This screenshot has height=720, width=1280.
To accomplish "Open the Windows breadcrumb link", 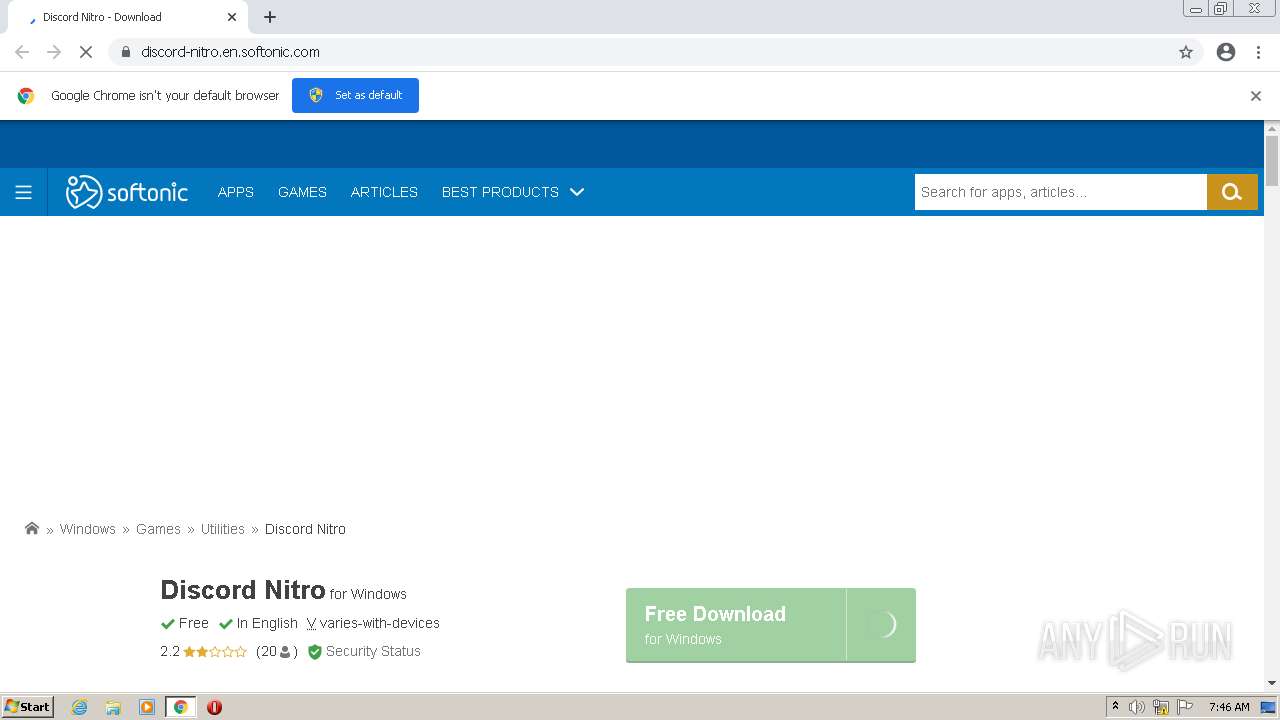I will tap(88, 529).
